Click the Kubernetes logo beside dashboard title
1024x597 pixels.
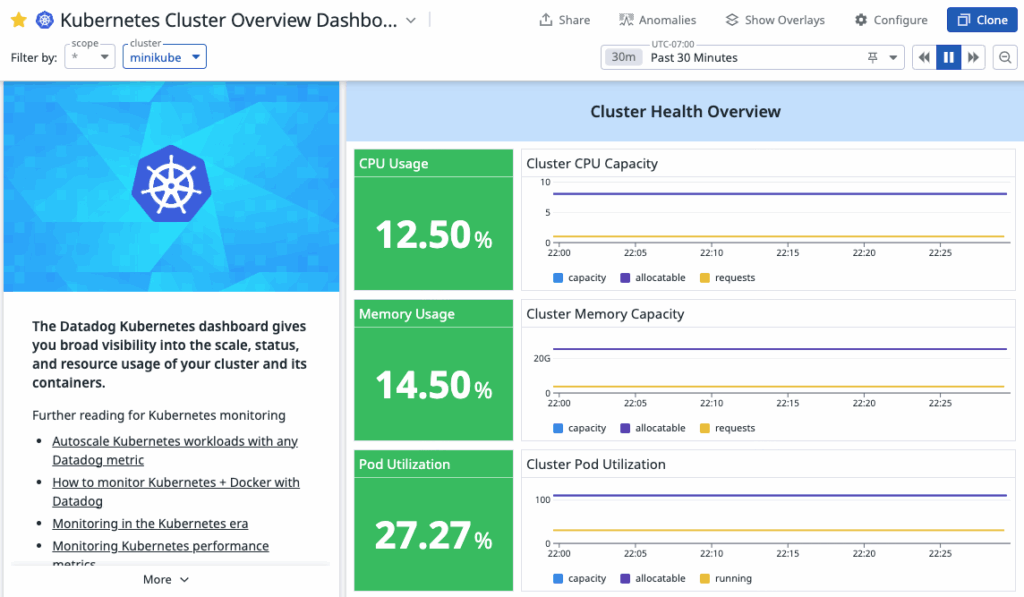click(45, 20)
